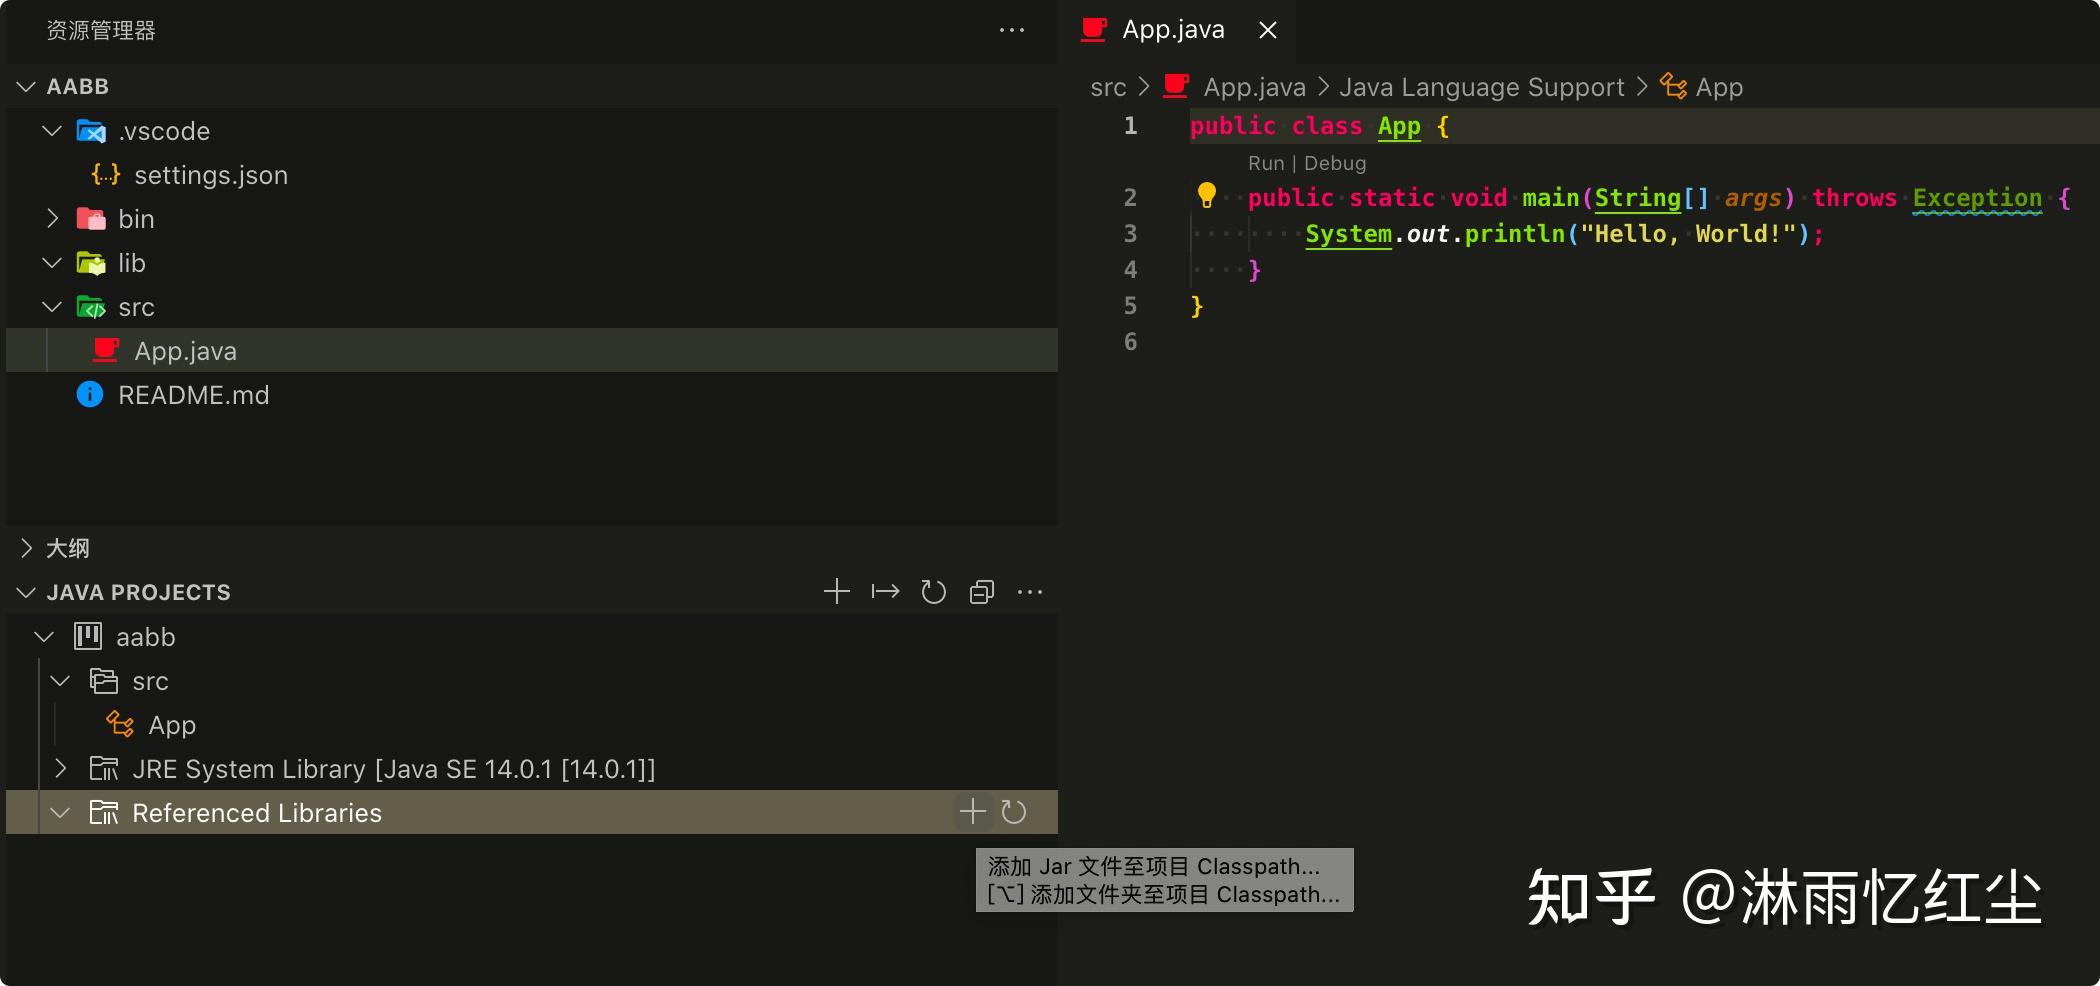Expand the bin folder
This screenshot has width=2100, height=986.
tap(52, 218)
